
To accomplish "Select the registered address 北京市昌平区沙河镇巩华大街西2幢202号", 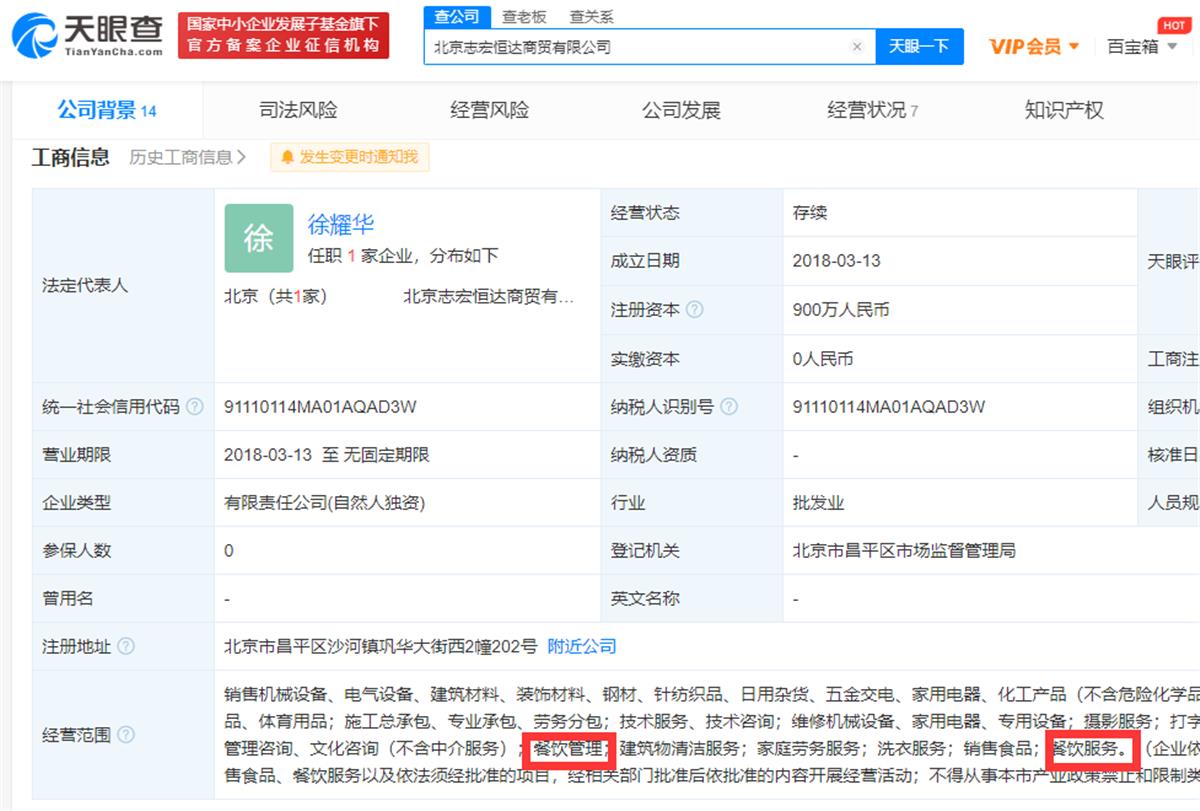I will coord(381,647).
